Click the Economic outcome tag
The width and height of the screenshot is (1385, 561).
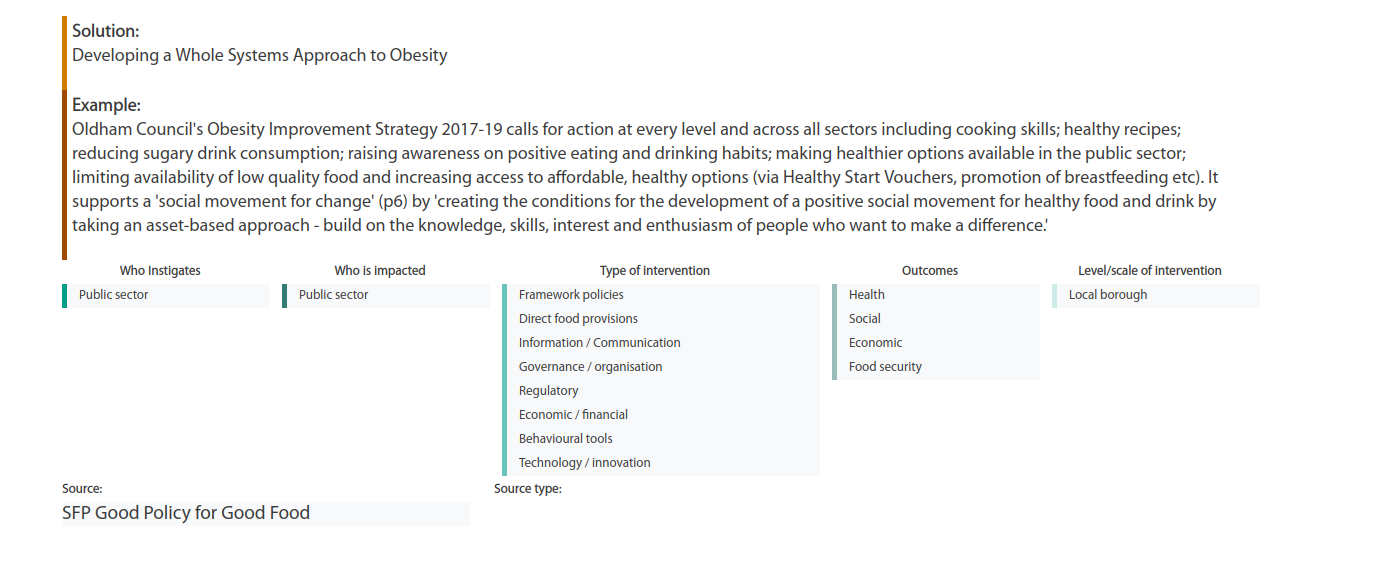pos(936,343)
